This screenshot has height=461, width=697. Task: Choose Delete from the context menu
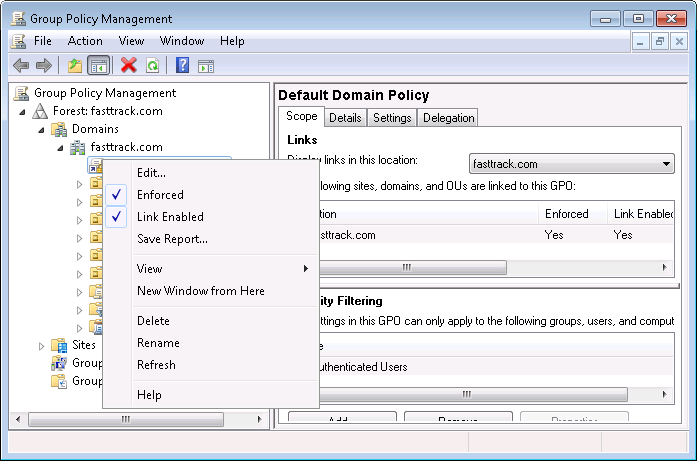click(211, 321)
